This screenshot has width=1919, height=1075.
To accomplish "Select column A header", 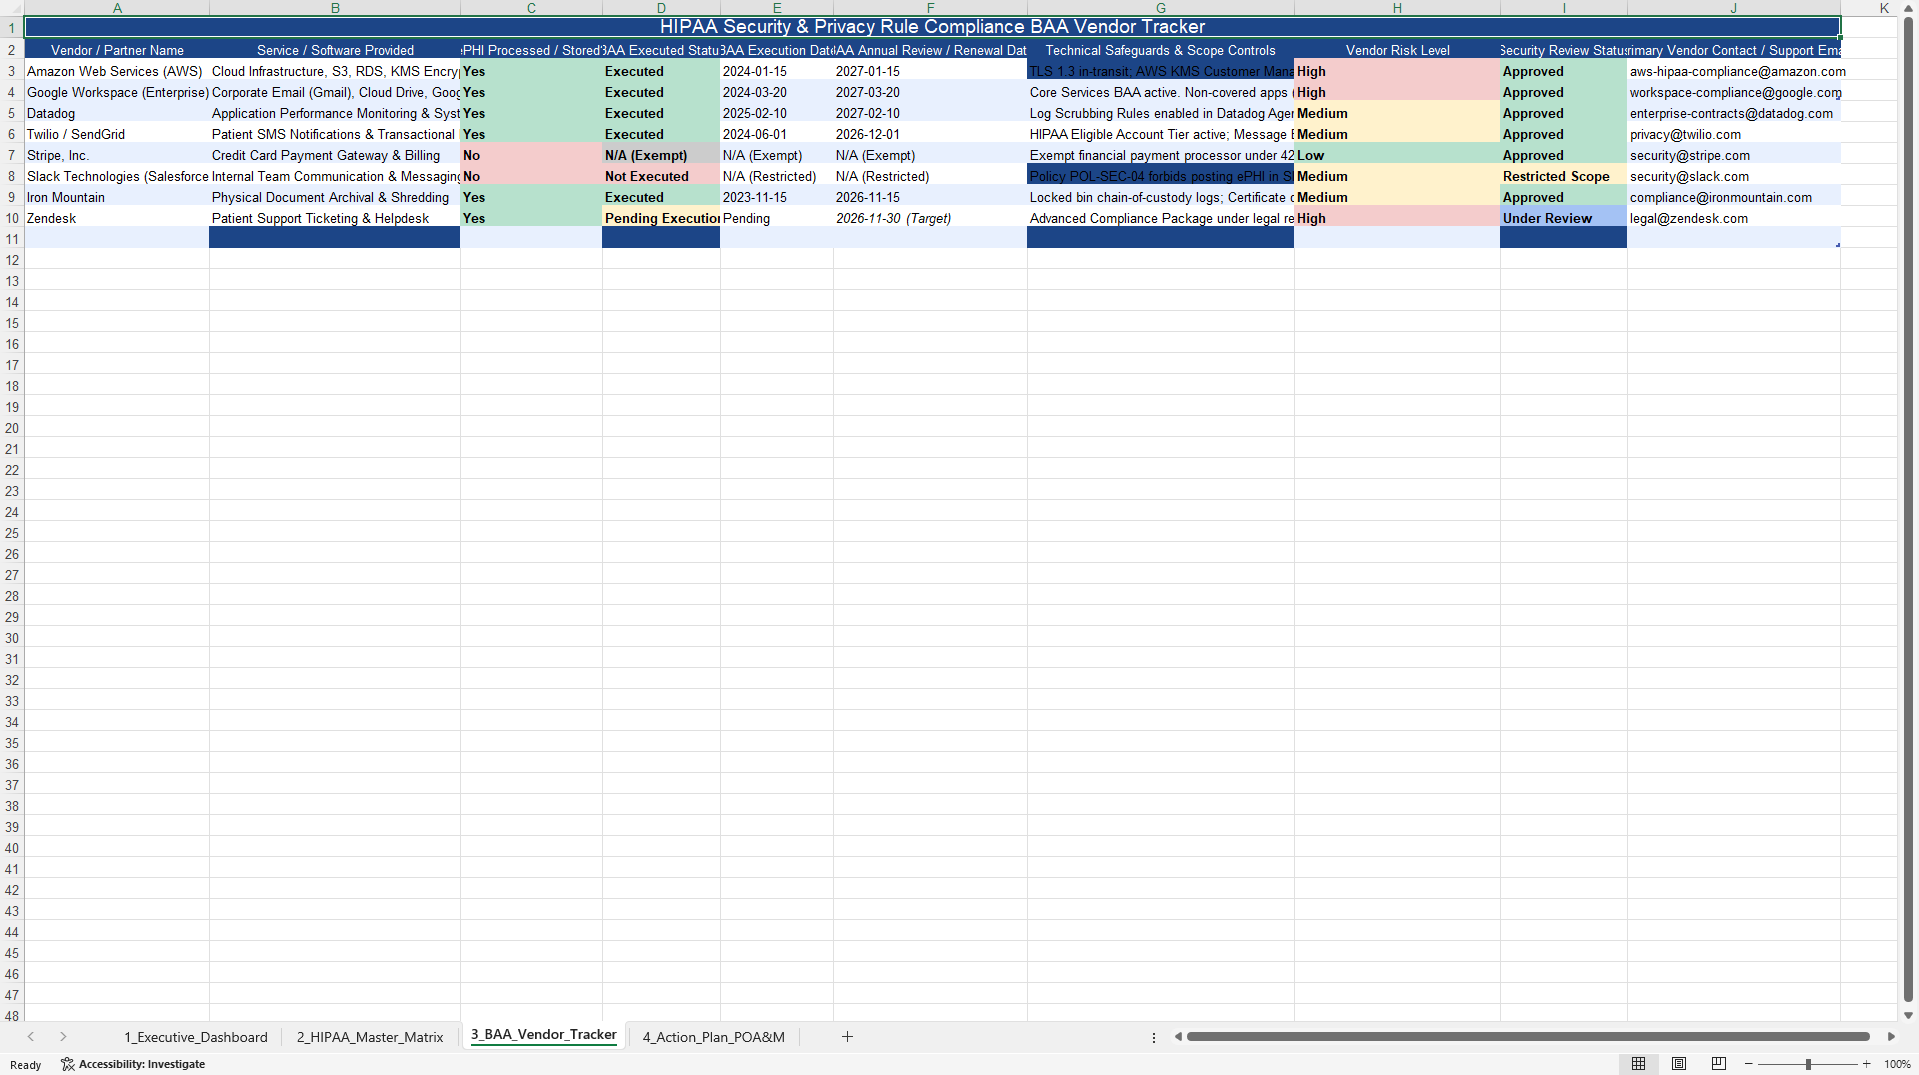I will click(117, 8).
